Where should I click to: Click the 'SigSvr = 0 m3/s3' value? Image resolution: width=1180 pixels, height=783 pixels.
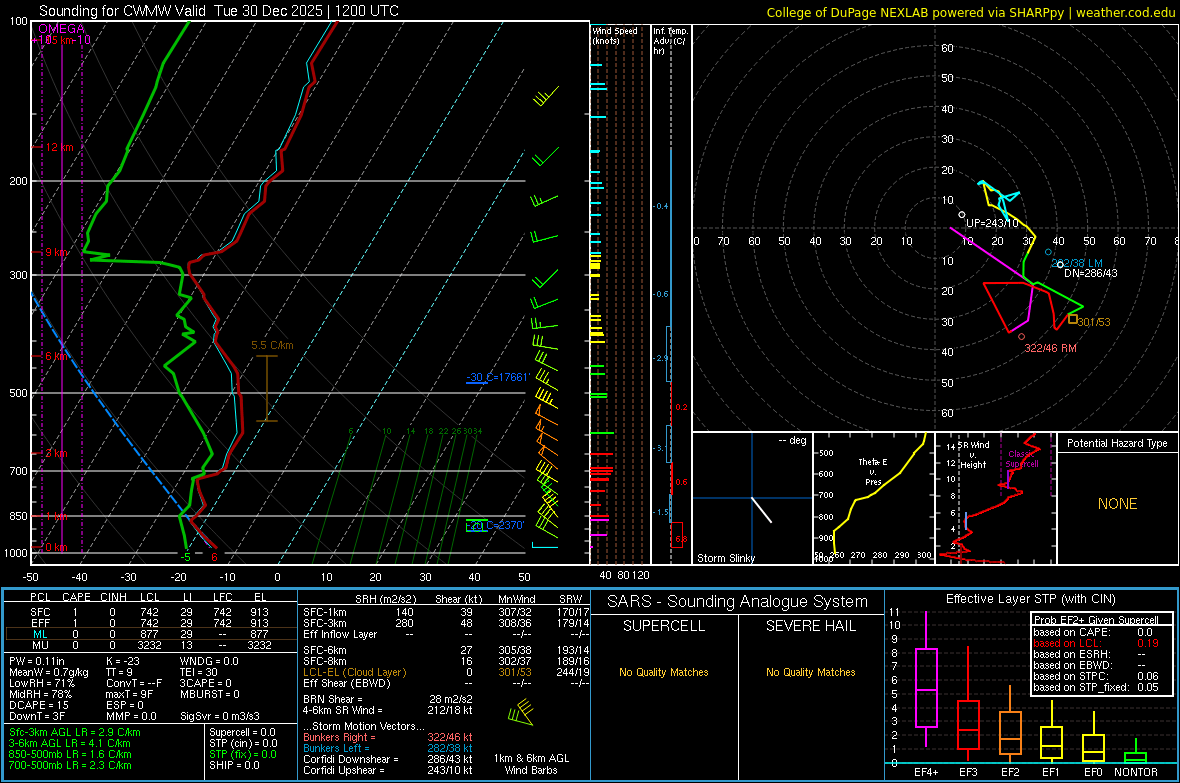pos(220,717)
